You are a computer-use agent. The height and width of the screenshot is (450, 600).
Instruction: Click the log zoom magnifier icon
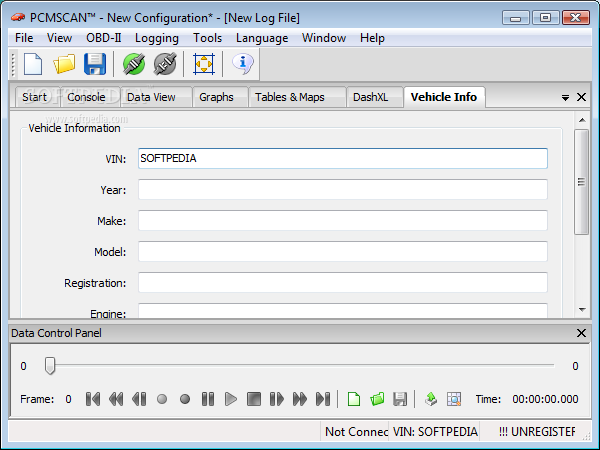(454, 399)
